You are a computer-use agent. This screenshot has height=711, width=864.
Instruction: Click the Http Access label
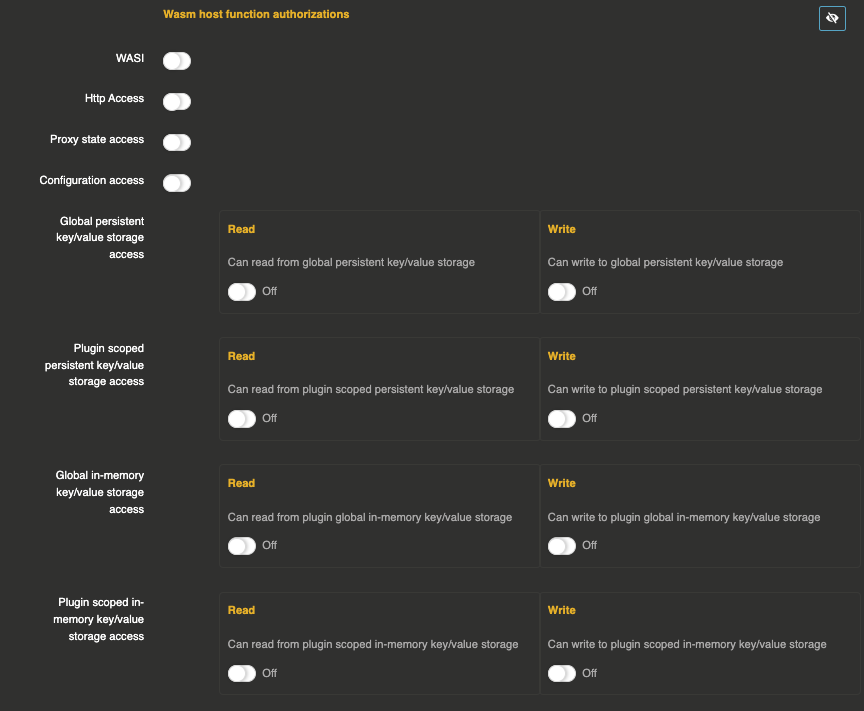[x=114, y=99]
